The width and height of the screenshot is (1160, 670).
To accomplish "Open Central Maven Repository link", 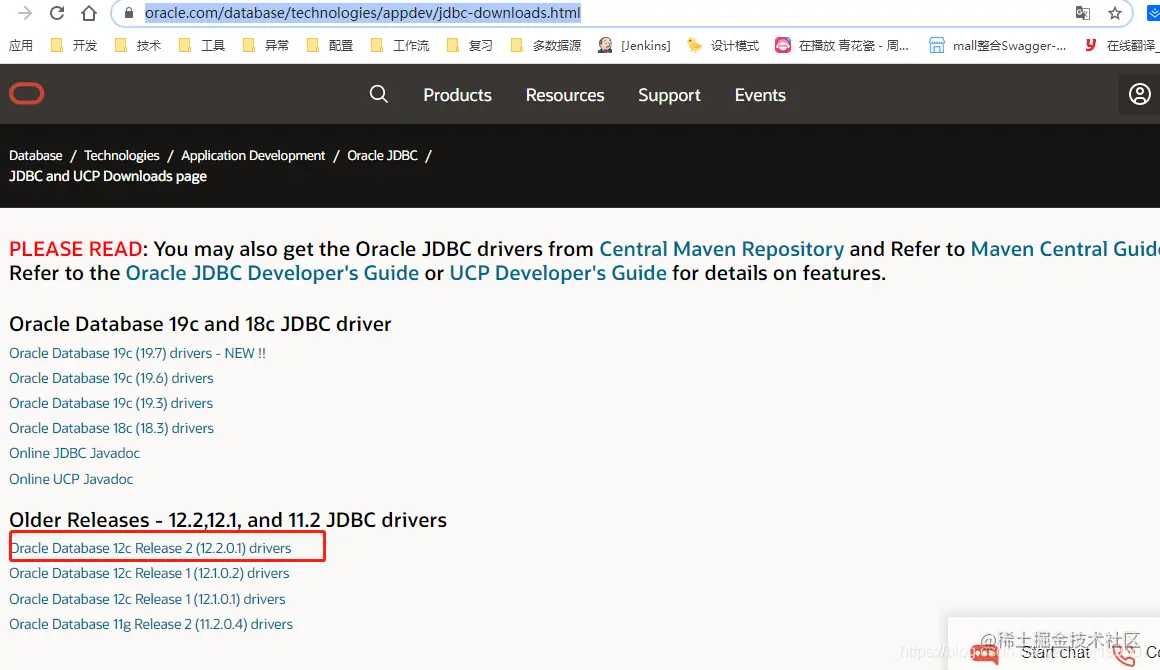I will 721,248.
